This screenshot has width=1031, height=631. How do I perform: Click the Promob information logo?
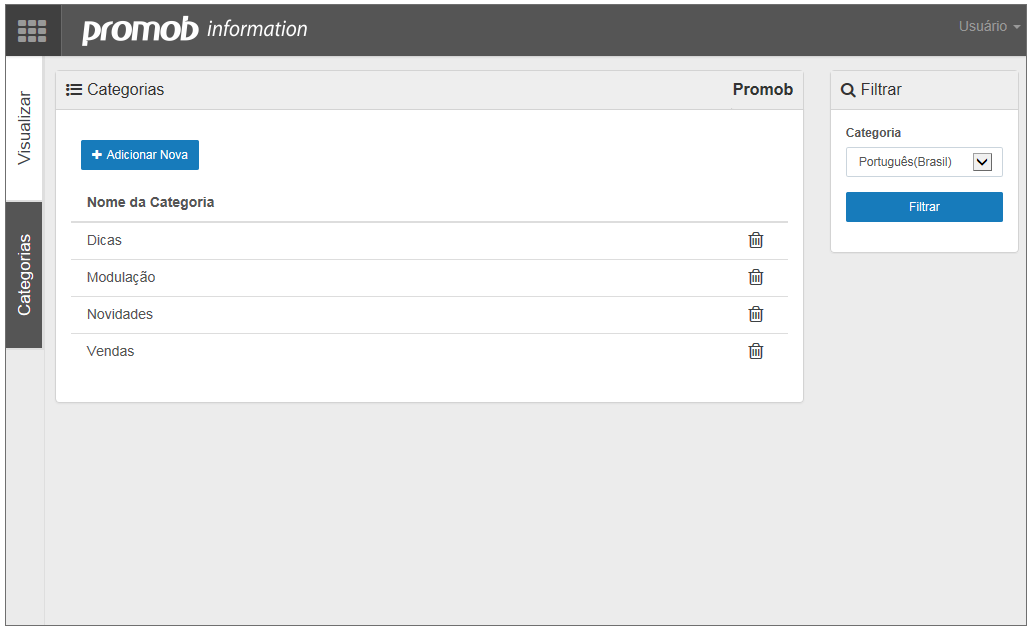(x=195, y=30)
